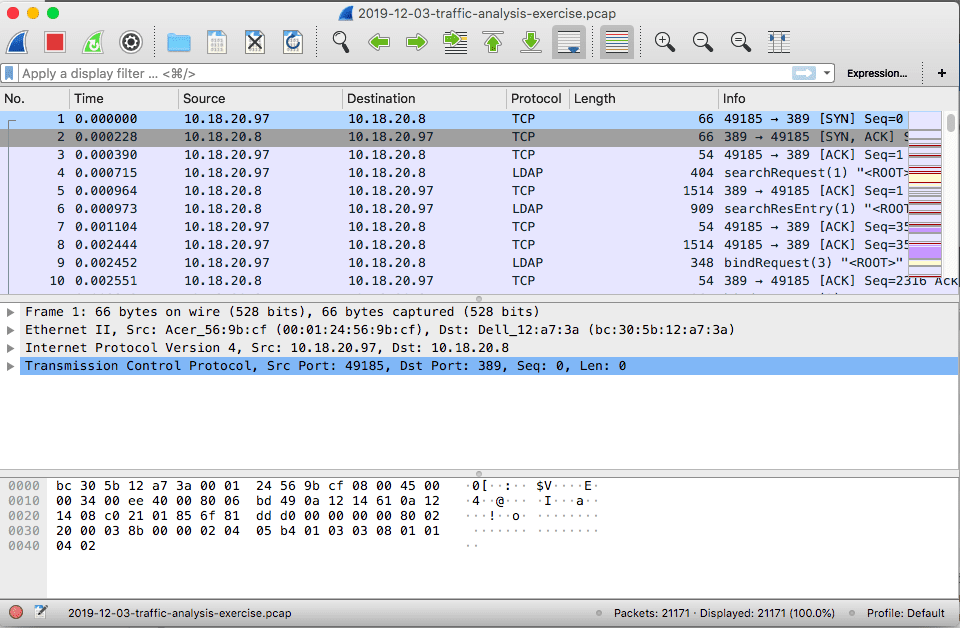960x628 pixels.
Task: Find a packet magnifier icon
Action: pyautogui.click(x=341, y=42)
